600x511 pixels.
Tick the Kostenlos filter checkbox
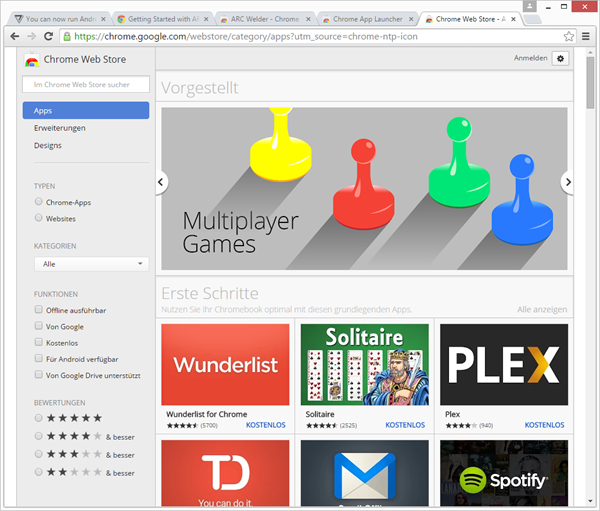[x=38, y=343]
